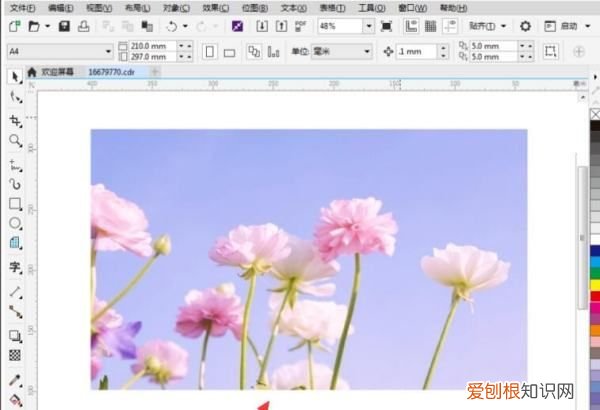Click the page width 210.0 mm stepper

(x=185, y=46)
